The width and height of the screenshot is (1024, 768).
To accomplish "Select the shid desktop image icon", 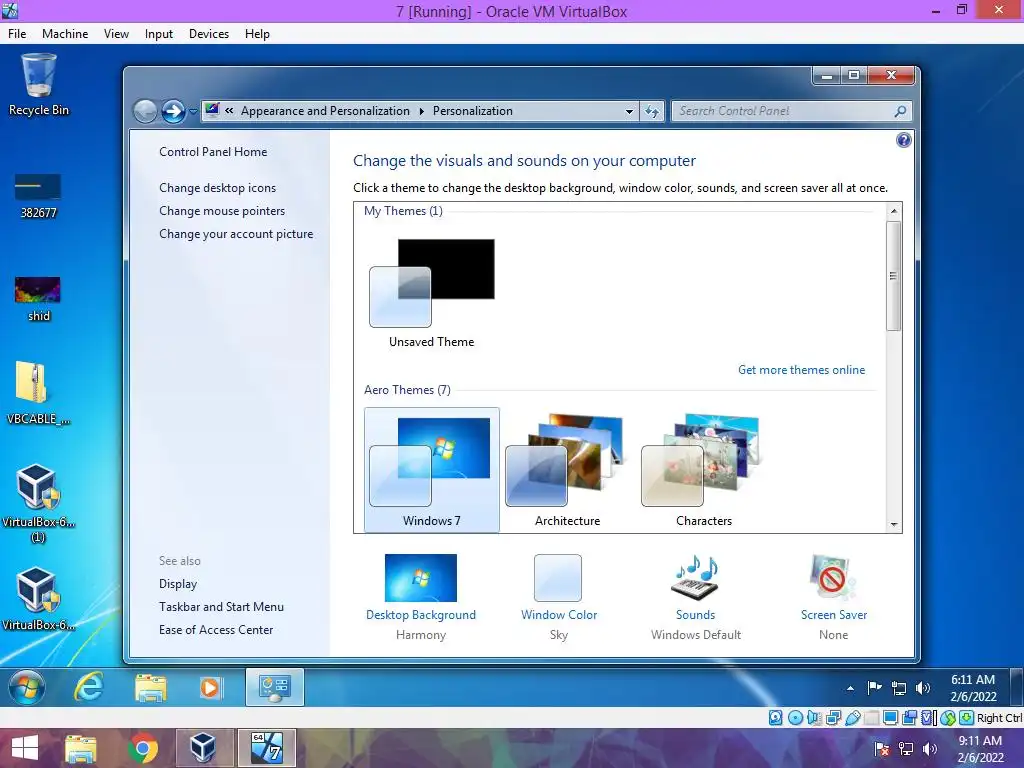I will pyautogui.click(x=38, y=298).
